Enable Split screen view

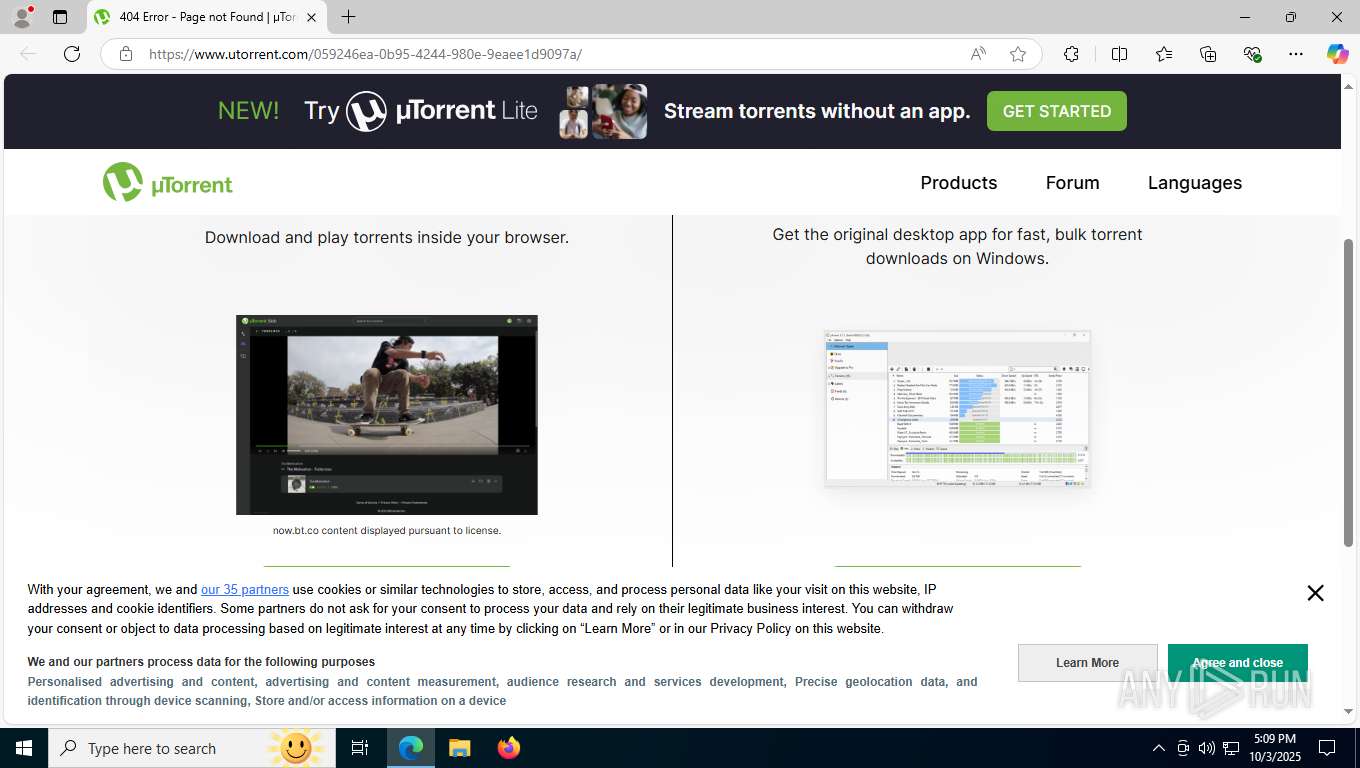(1119, 54)
